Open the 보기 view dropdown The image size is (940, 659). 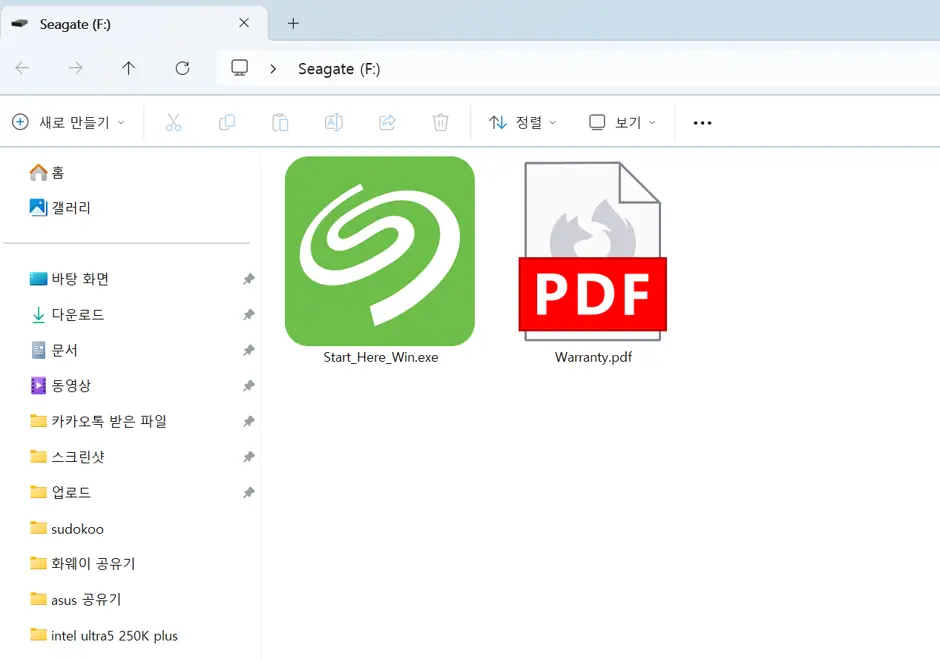coord(622,122)
